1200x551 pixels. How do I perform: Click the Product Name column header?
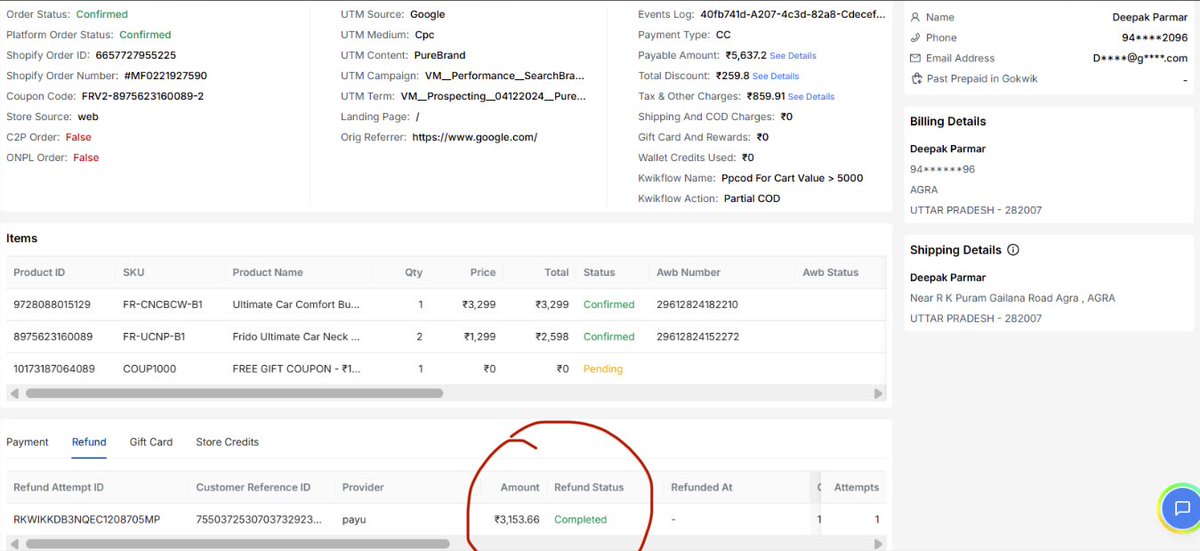point(268,272)
